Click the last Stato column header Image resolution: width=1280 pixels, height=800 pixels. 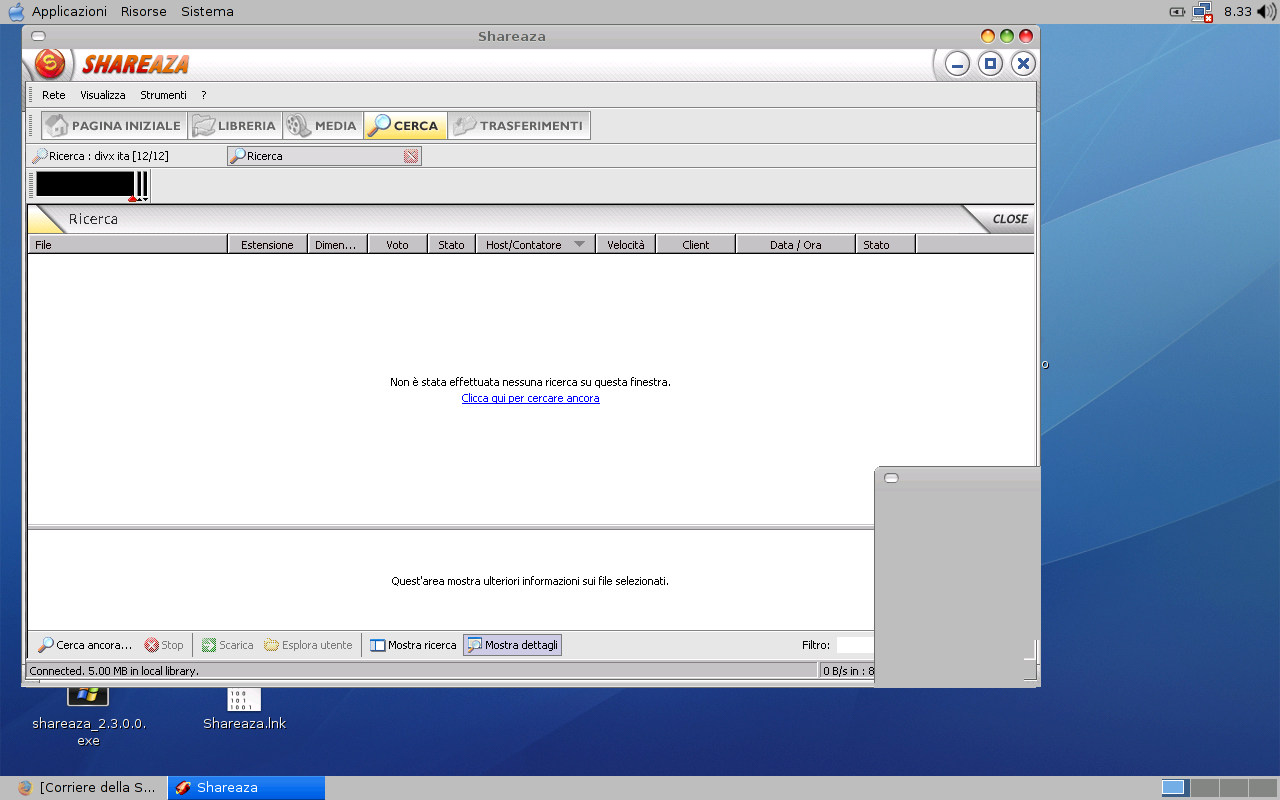[x=886, y=245]
